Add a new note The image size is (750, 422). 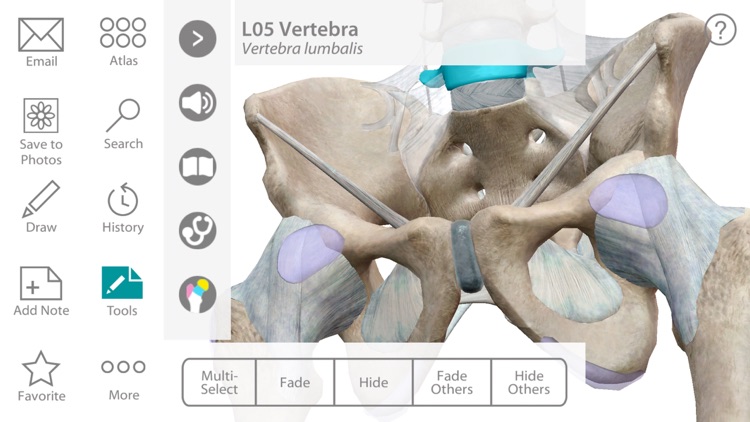coord(41,291)
